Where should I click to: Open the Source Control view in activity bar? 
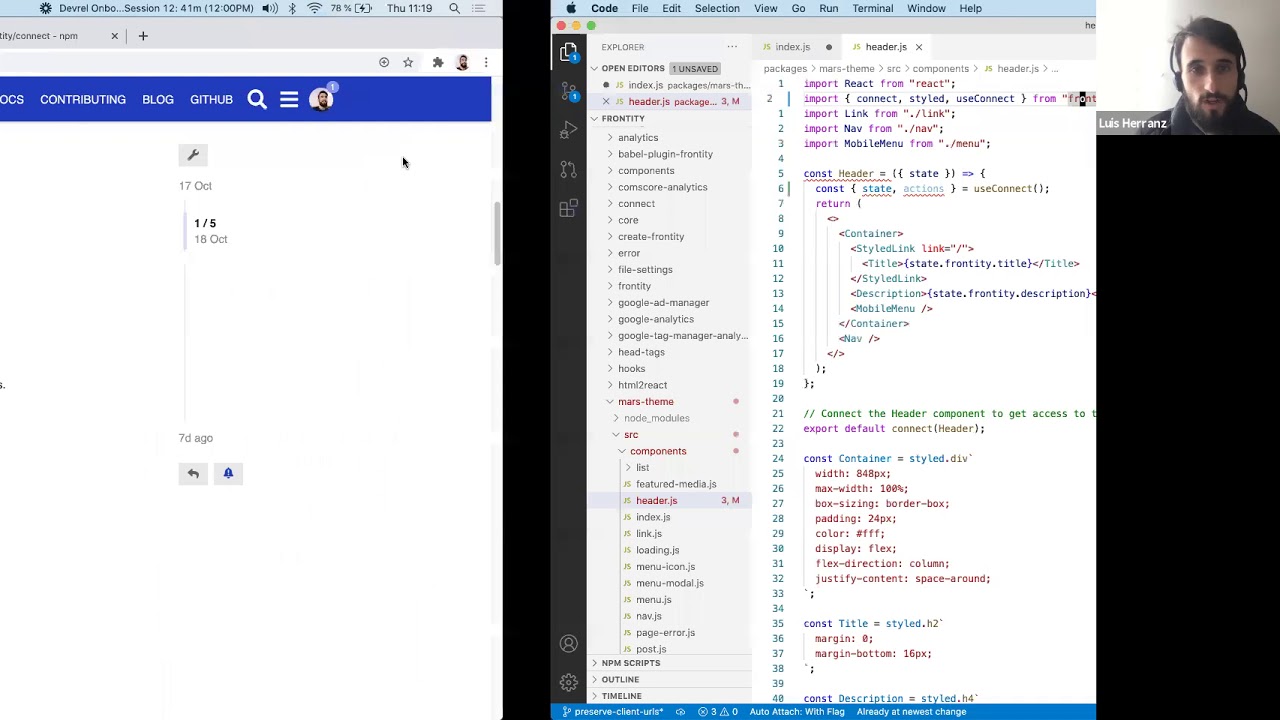[569, 91]
